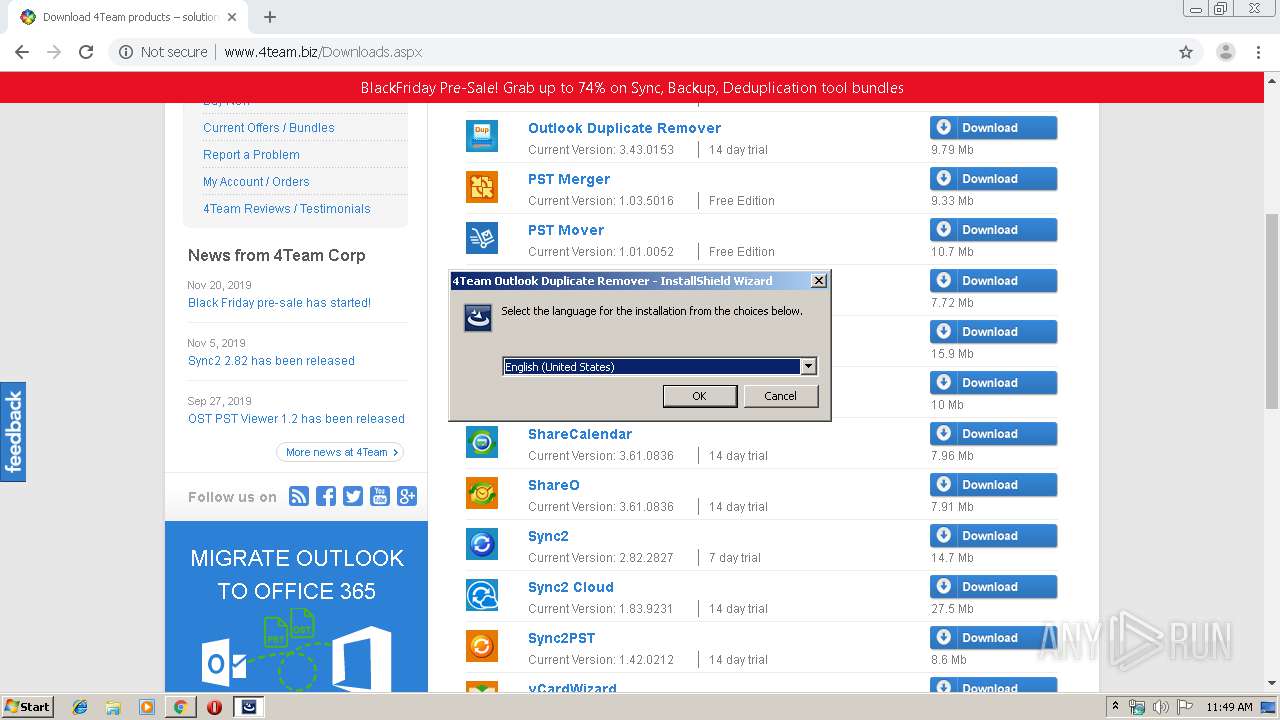
Task: Click the Migrate Outlook to Office 365 banner
Action: pyautogui.click(x=296, y=606)
